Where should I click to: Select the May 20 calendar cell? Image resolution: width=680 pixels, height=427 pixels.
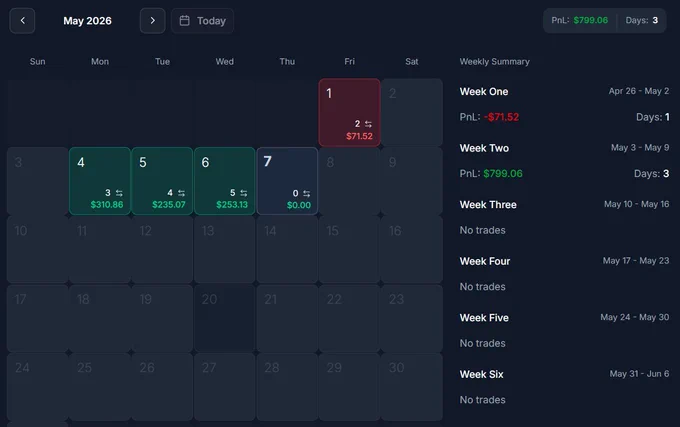(225, 318)
